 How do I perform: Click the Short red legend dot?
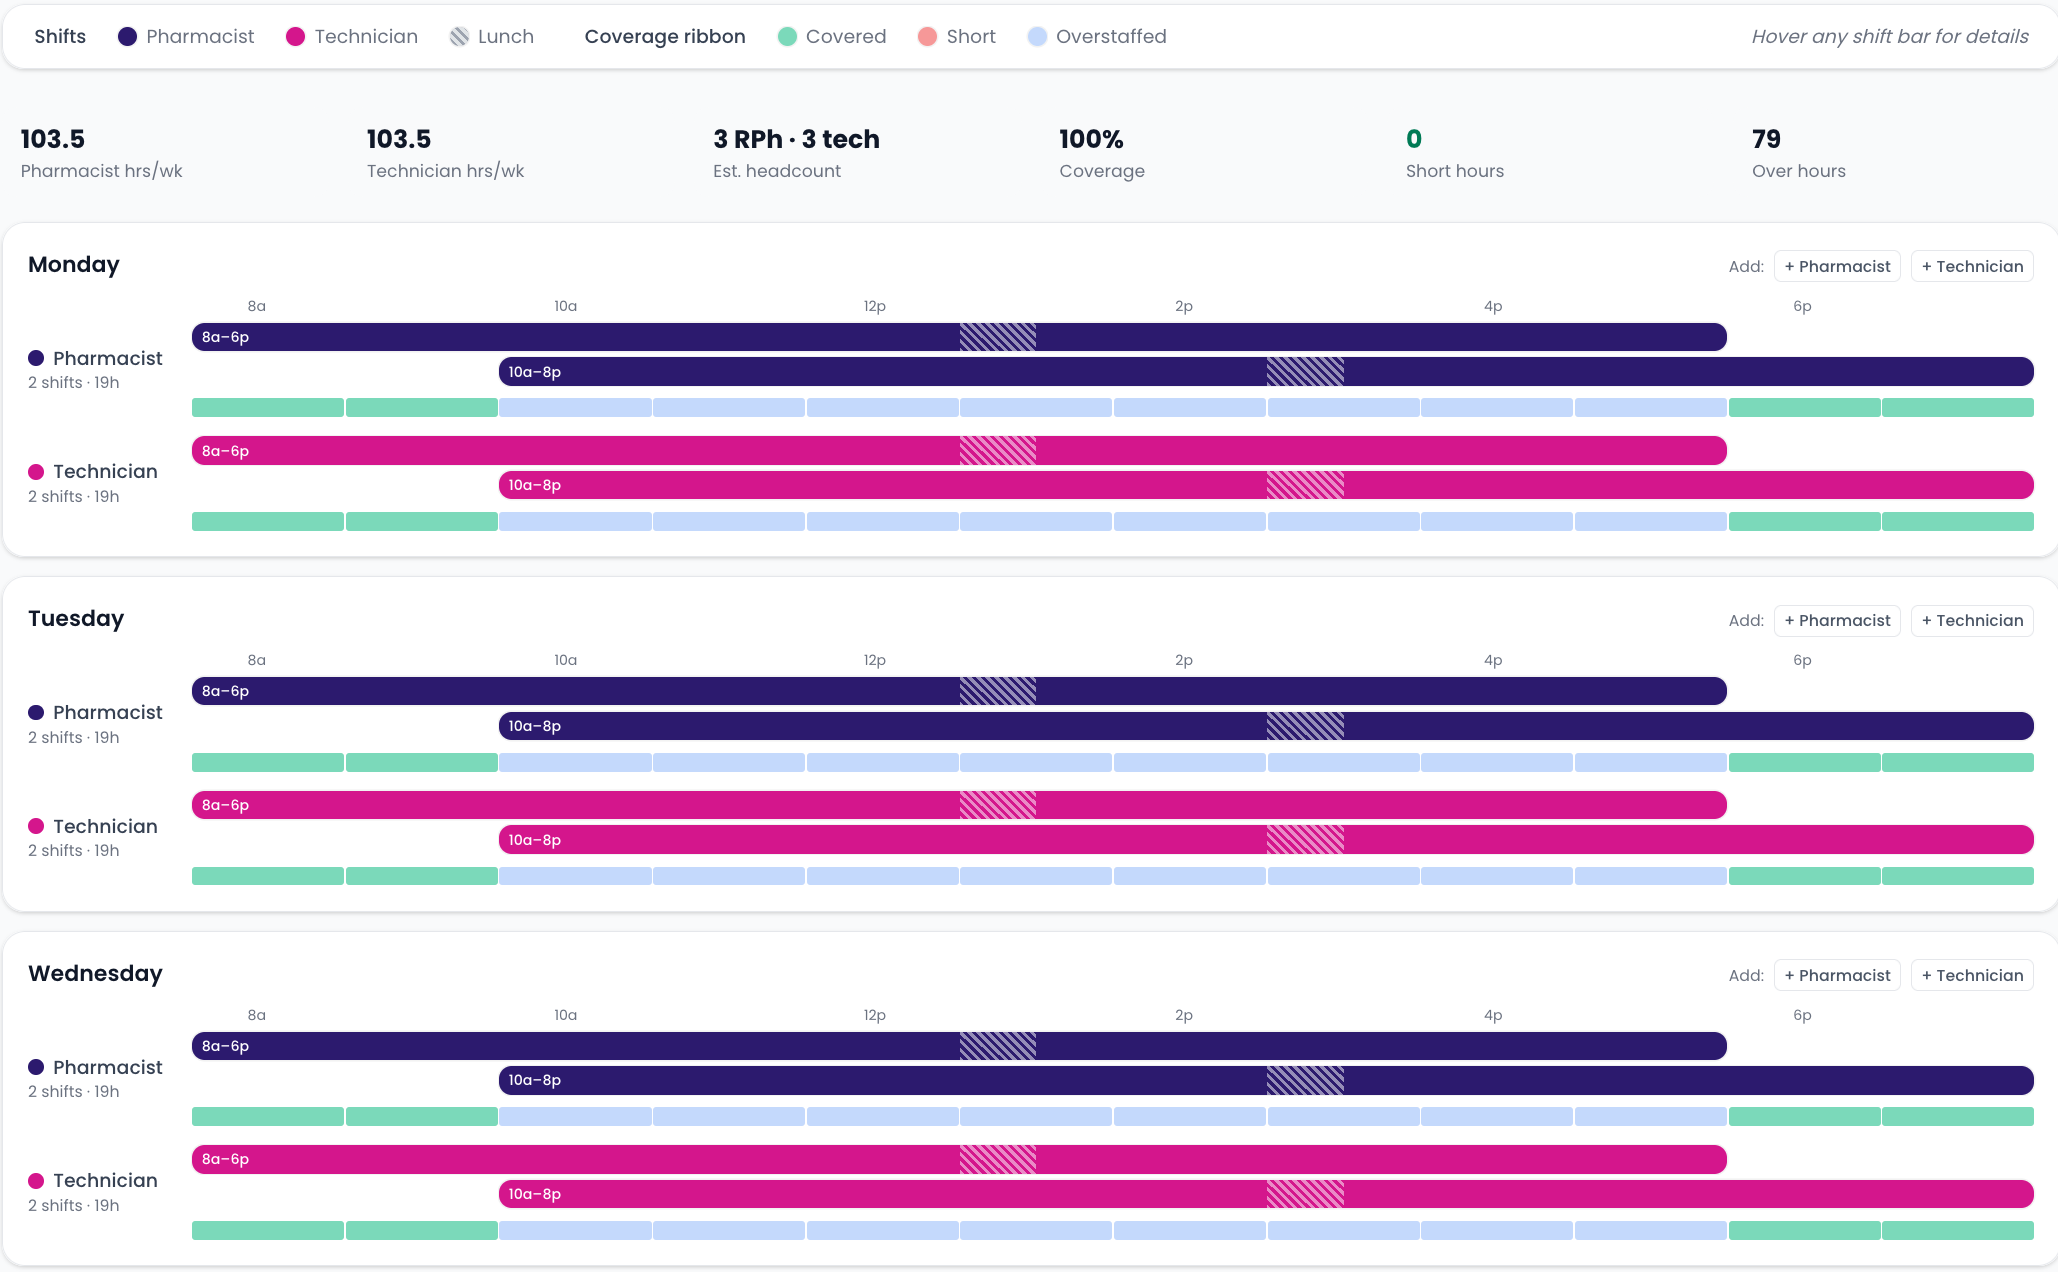click(927, 37)
